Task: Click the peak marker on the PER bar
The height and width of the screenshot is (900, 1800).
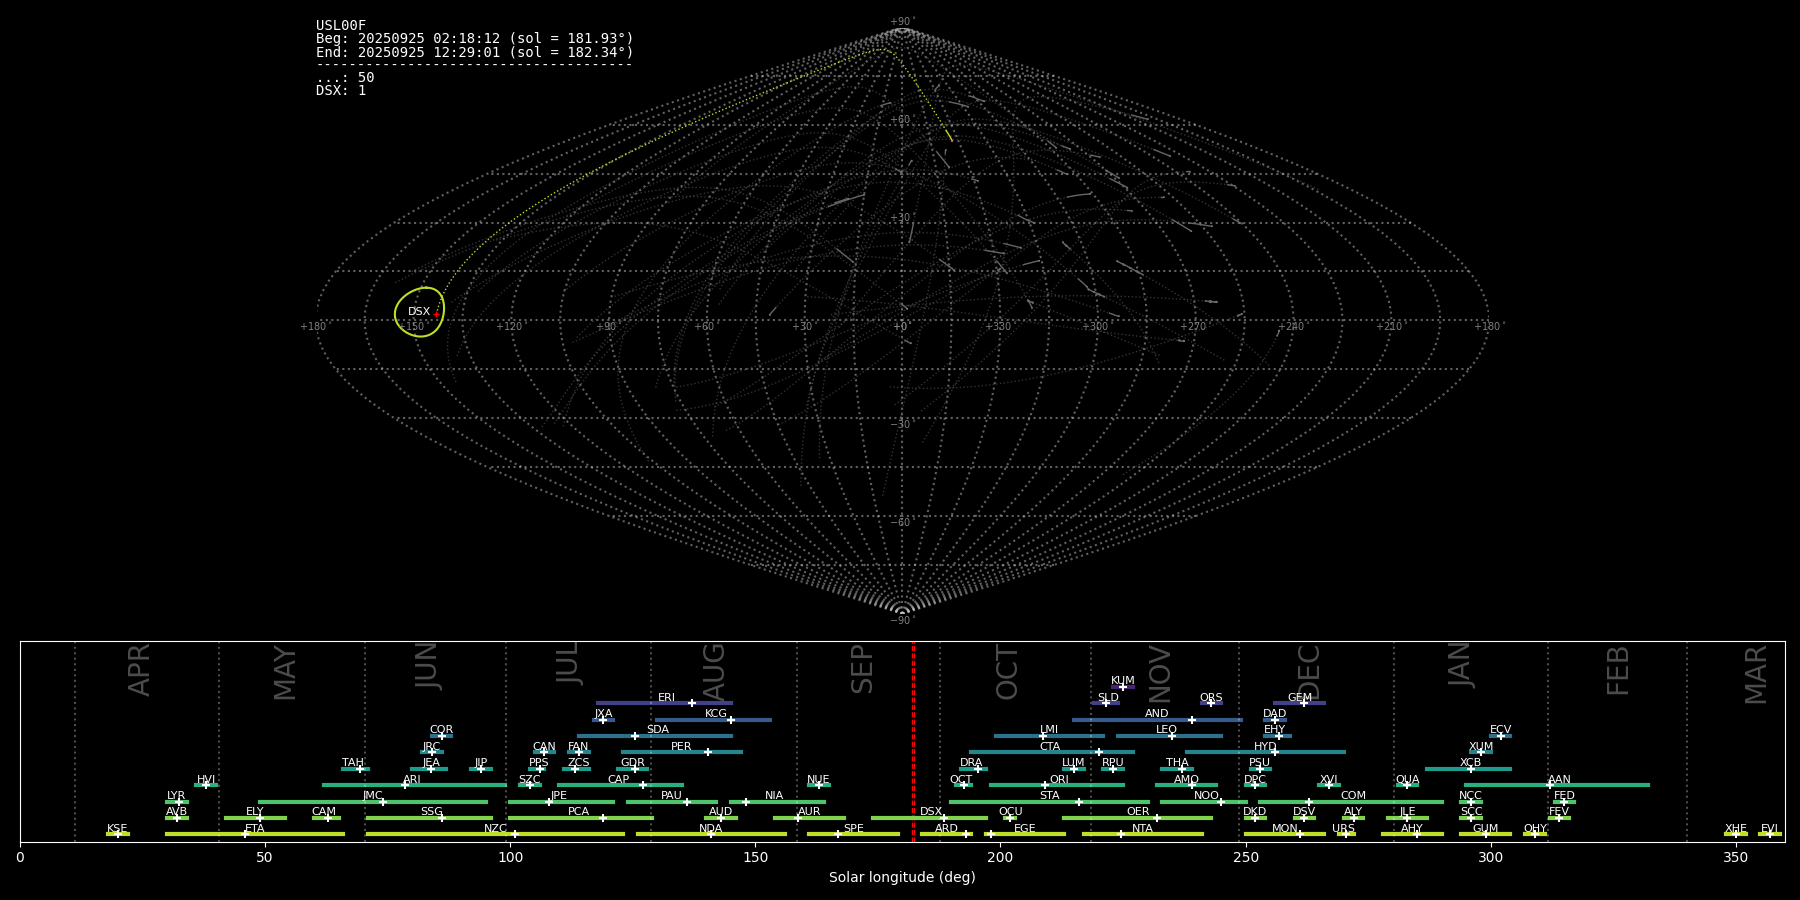Action: (708, 752)
